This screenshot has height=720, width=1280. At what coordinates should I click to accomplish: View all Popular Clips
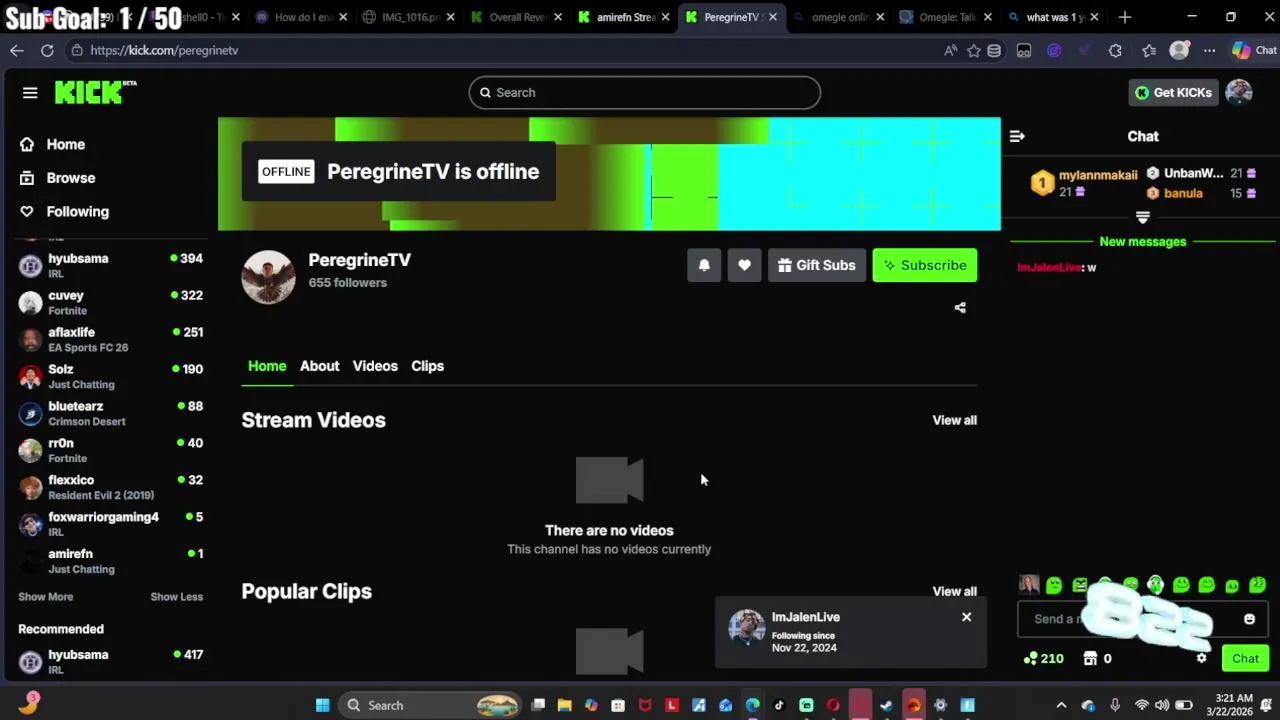(x=954, y=591)
